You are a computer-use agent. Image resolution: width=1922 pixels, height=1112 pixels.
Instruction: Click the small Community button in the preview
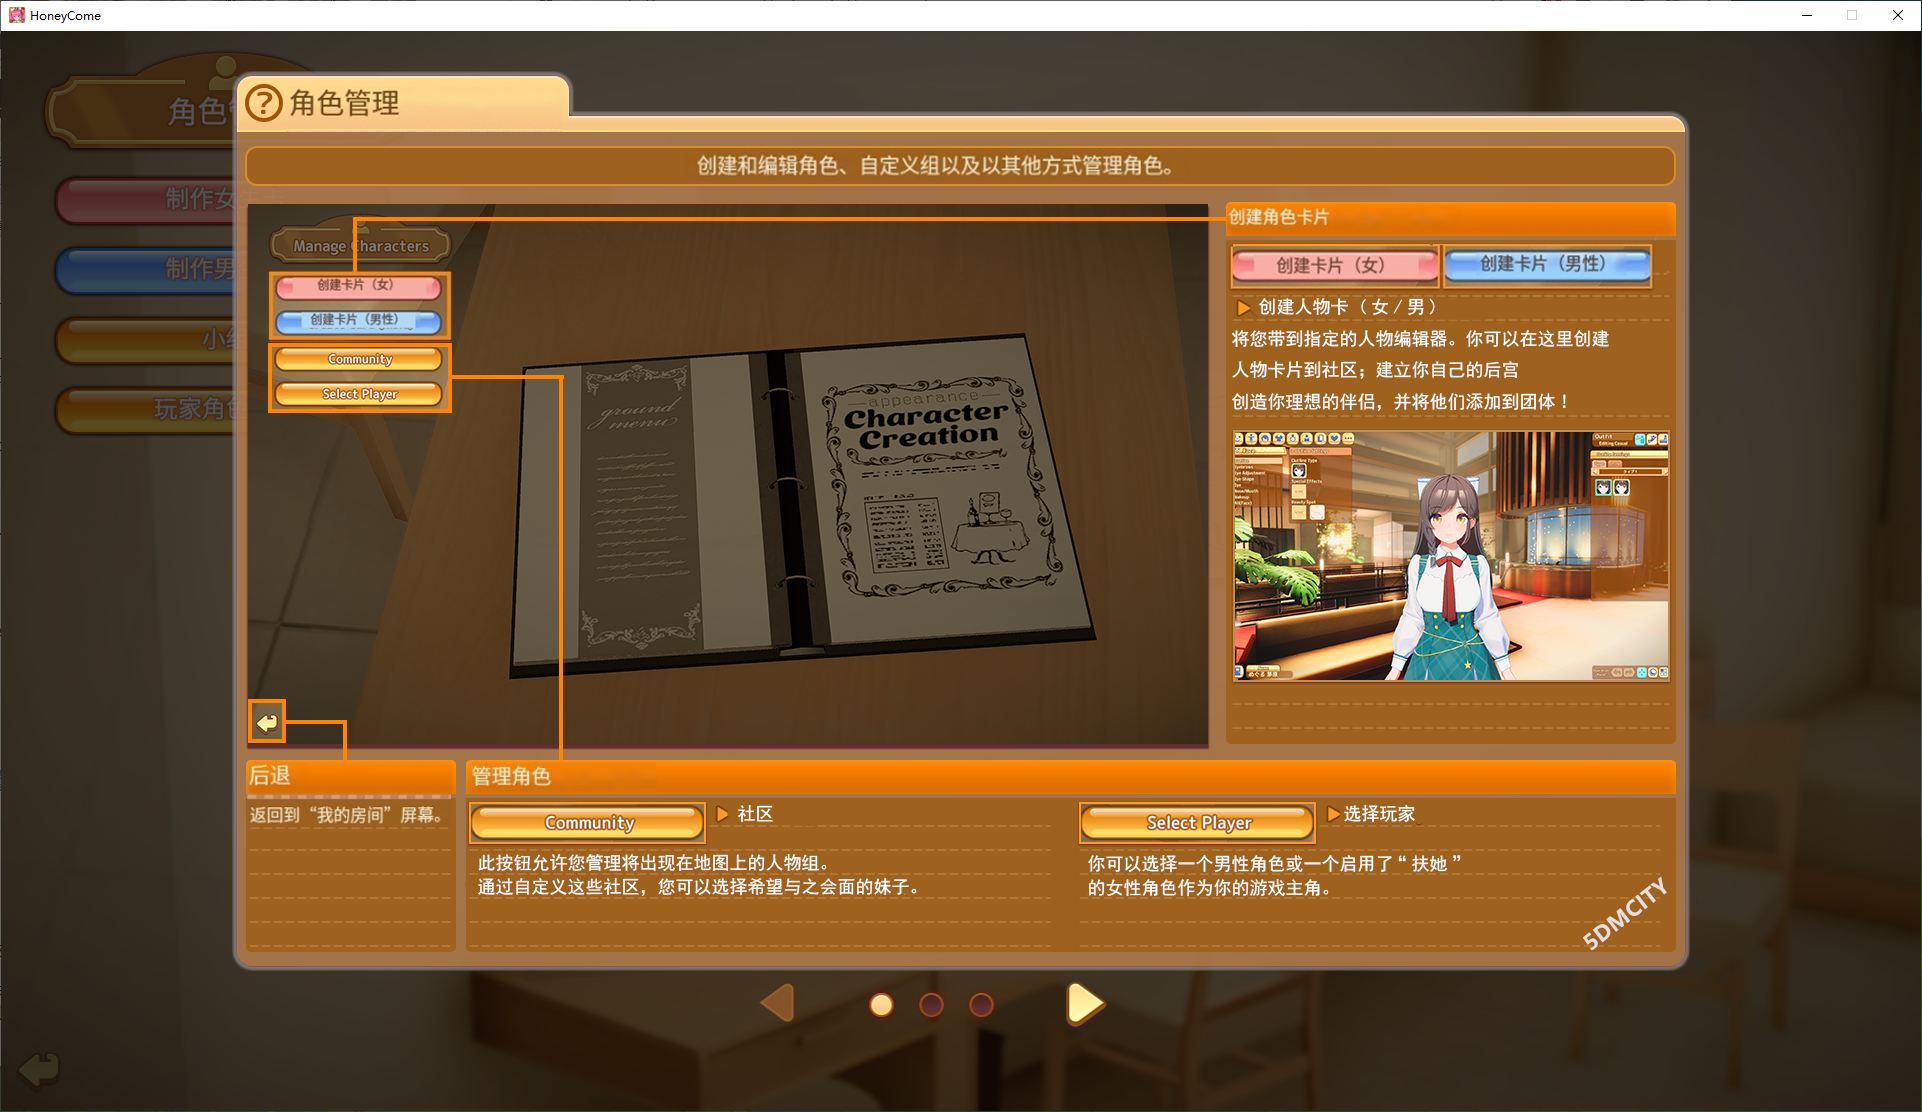tap(359, 359)
